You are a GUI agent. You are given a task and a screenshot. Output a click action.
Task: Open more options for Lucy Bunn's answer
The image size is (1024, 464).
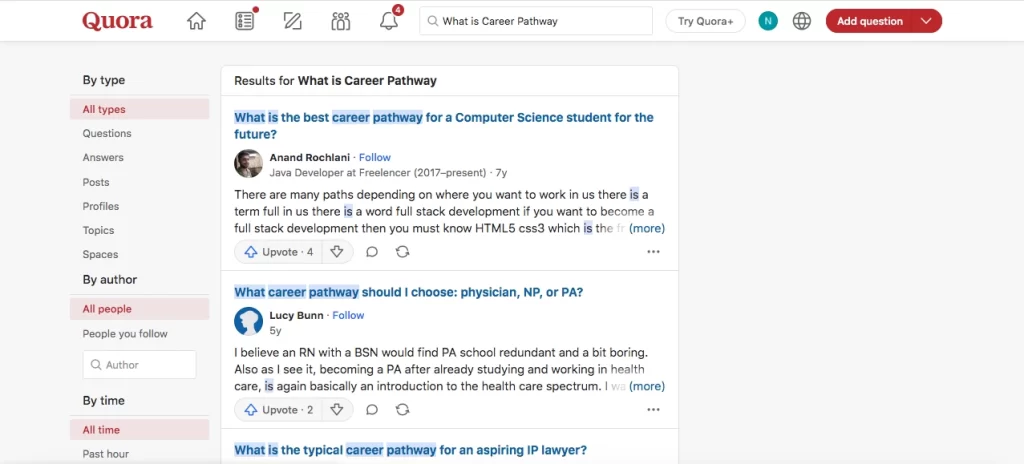pyautogui.click(x=653, y=410)
